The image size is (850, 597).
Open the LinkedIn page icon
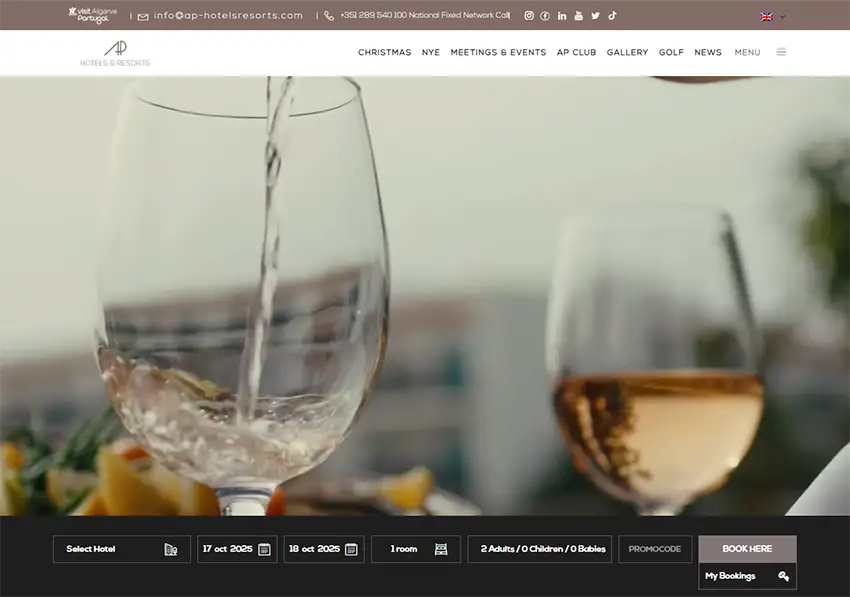[x=561, y=16]
